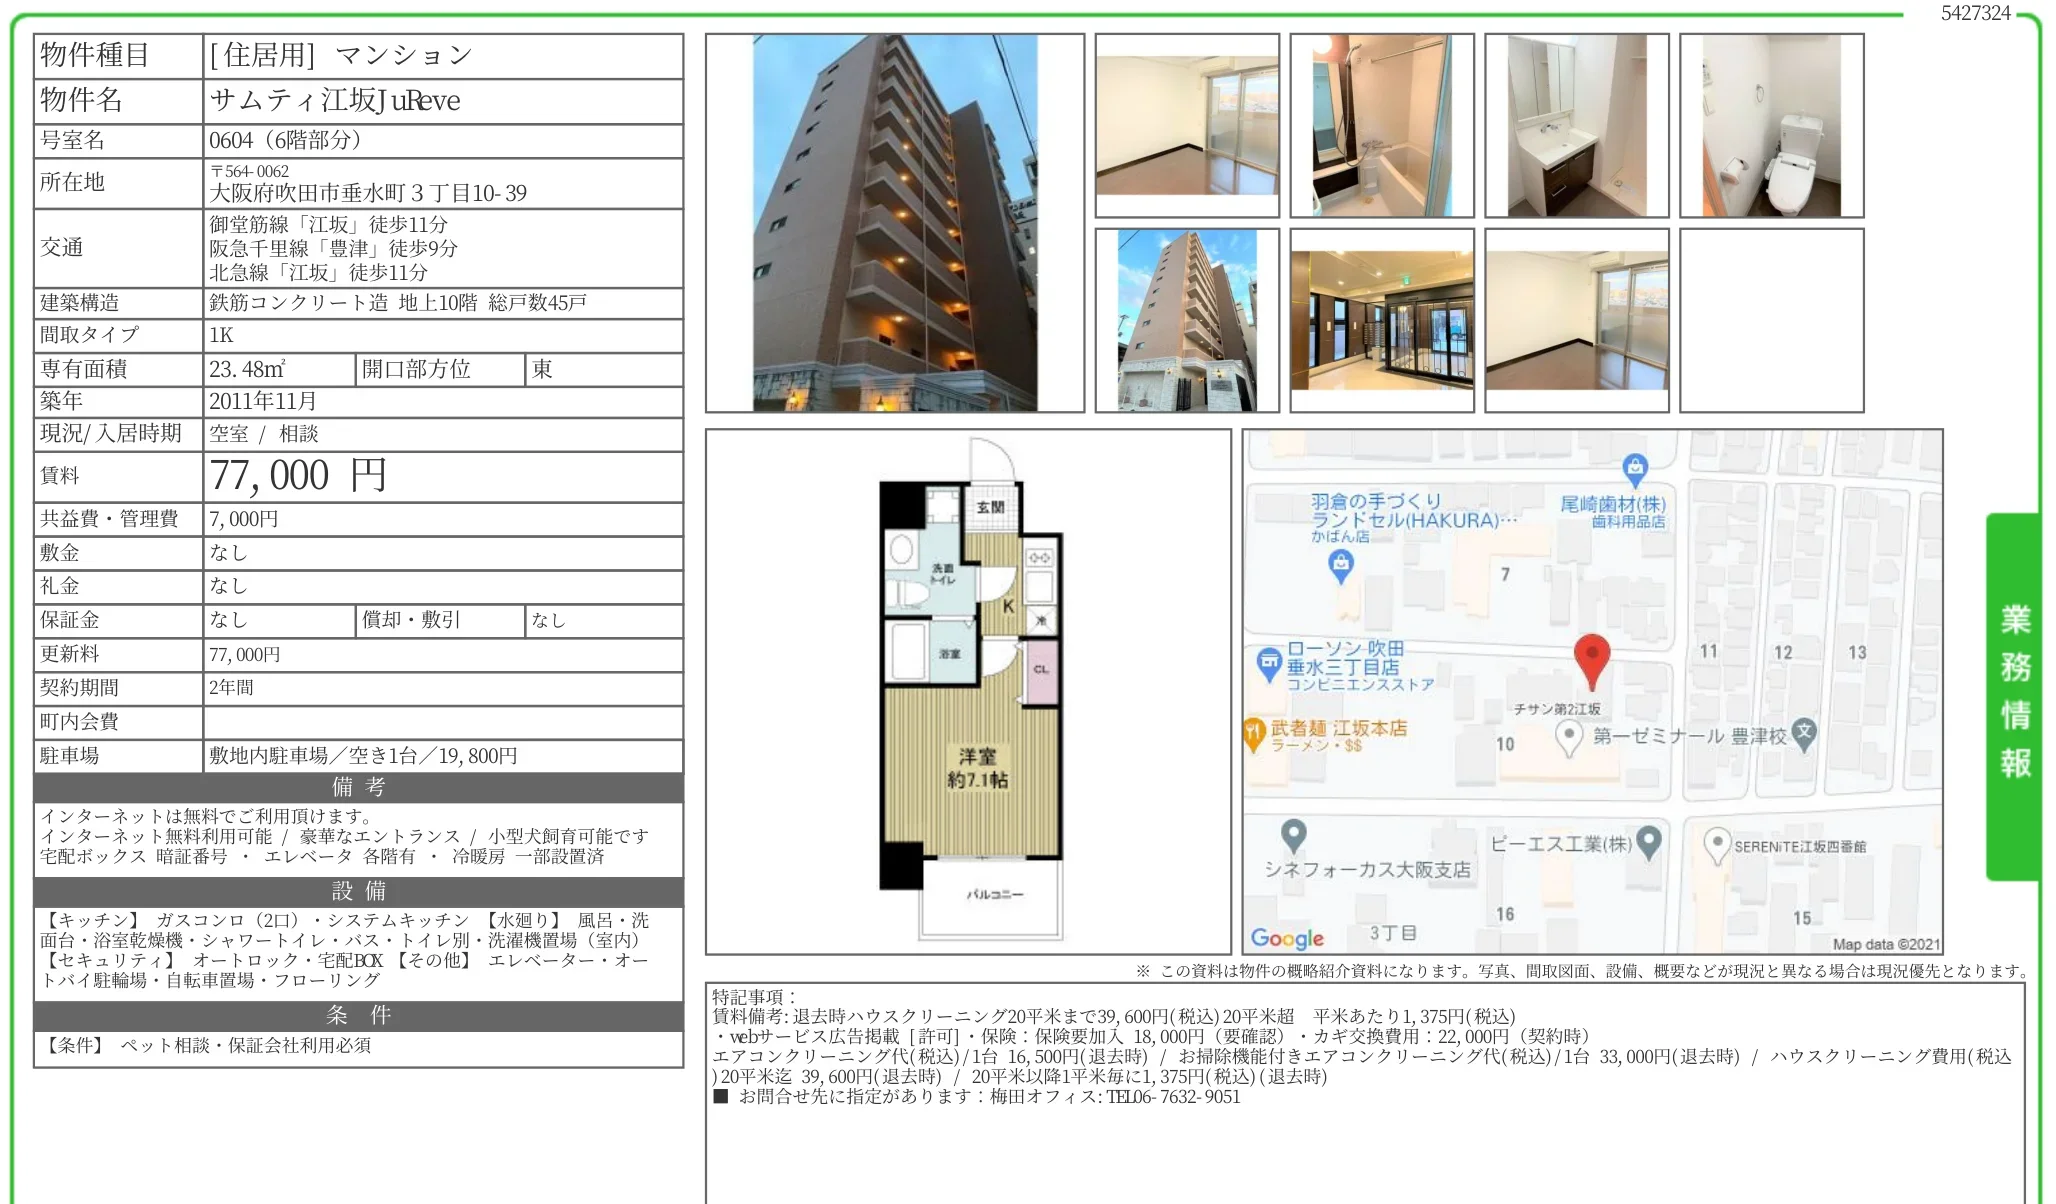Open the washbasin vanity photo thumbnail
The image size is (2056, 1204).
coord(1576,126)
